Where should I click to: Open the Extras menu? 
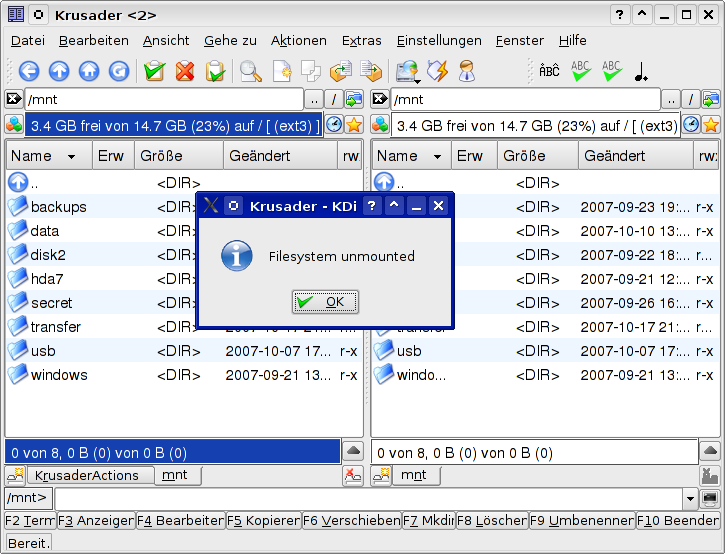coord(362,41)
